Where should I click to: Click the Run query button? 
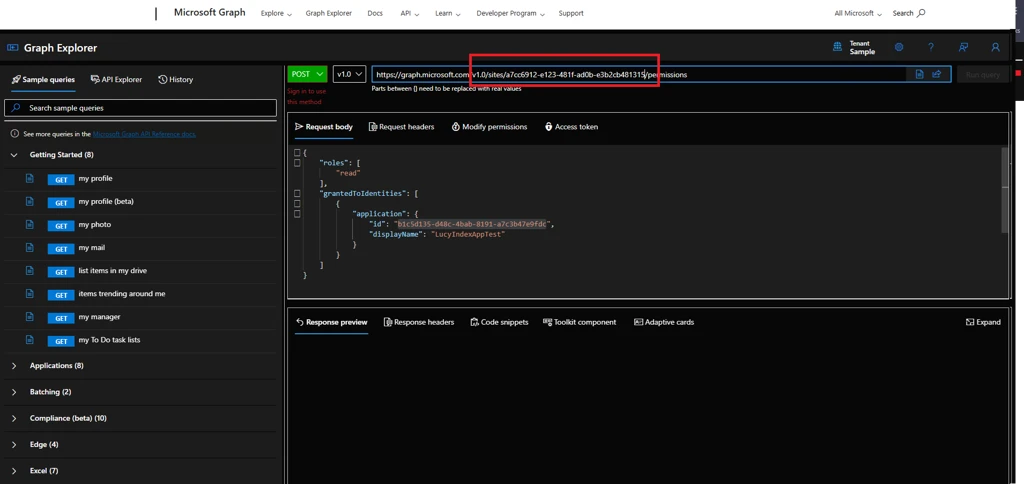[x=983, y=74]
